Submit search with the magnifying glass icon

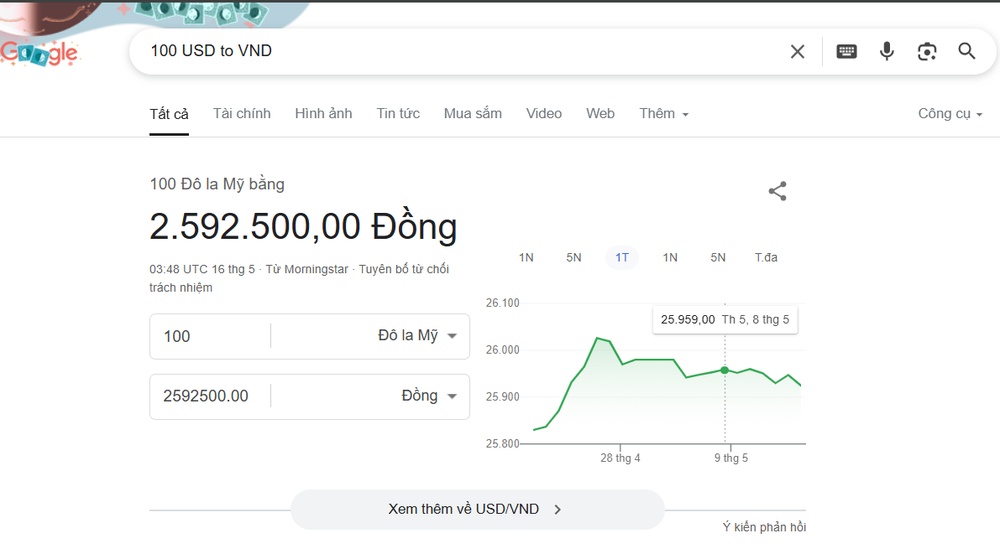[x=967, y=51]
